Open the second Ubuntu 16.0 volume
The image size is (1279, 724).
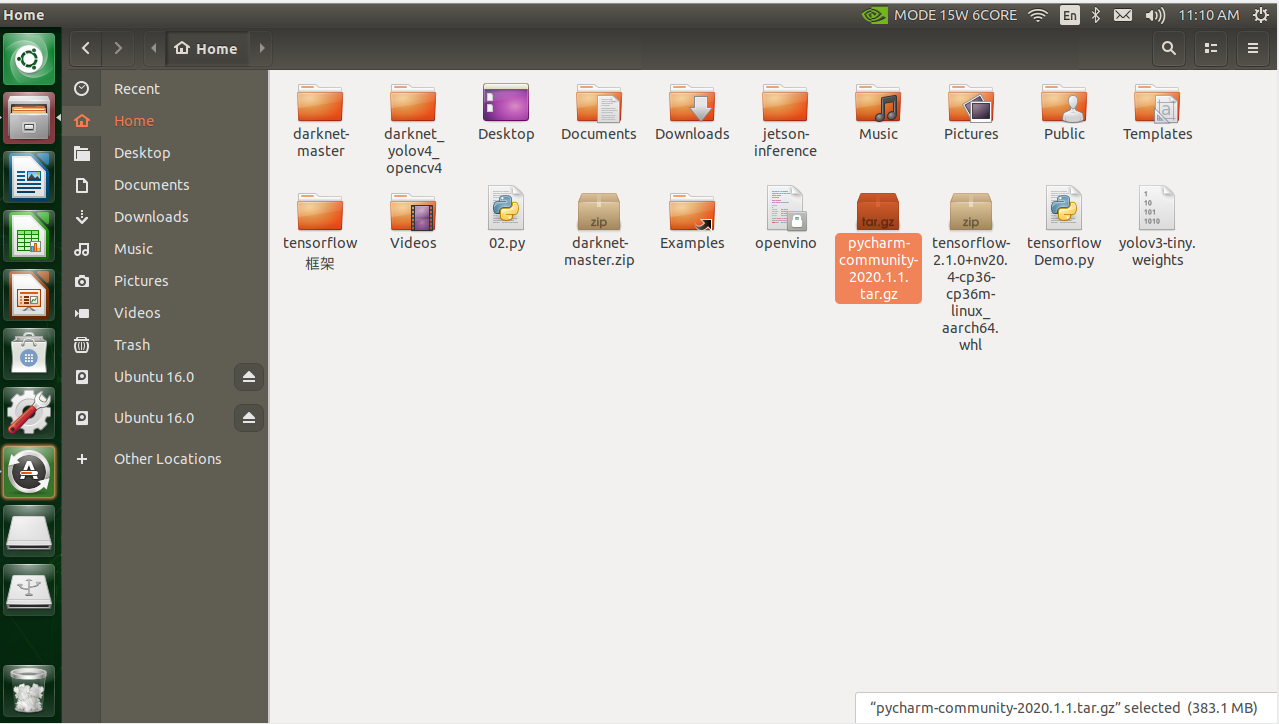click(154, 418)
